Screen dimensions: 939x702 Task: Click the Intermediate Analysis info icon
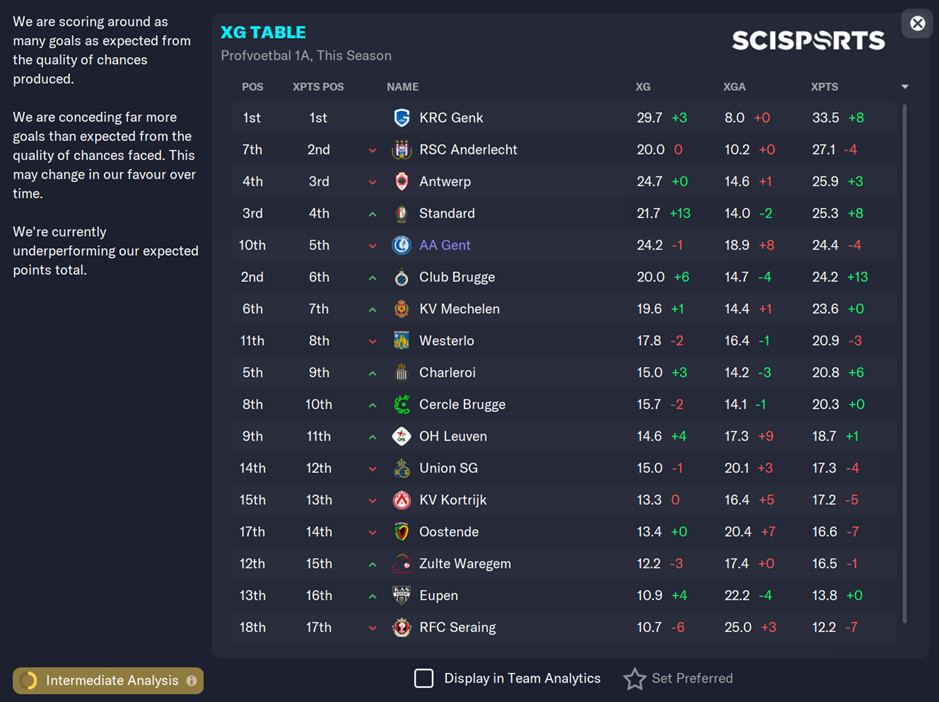pos(191,680)
